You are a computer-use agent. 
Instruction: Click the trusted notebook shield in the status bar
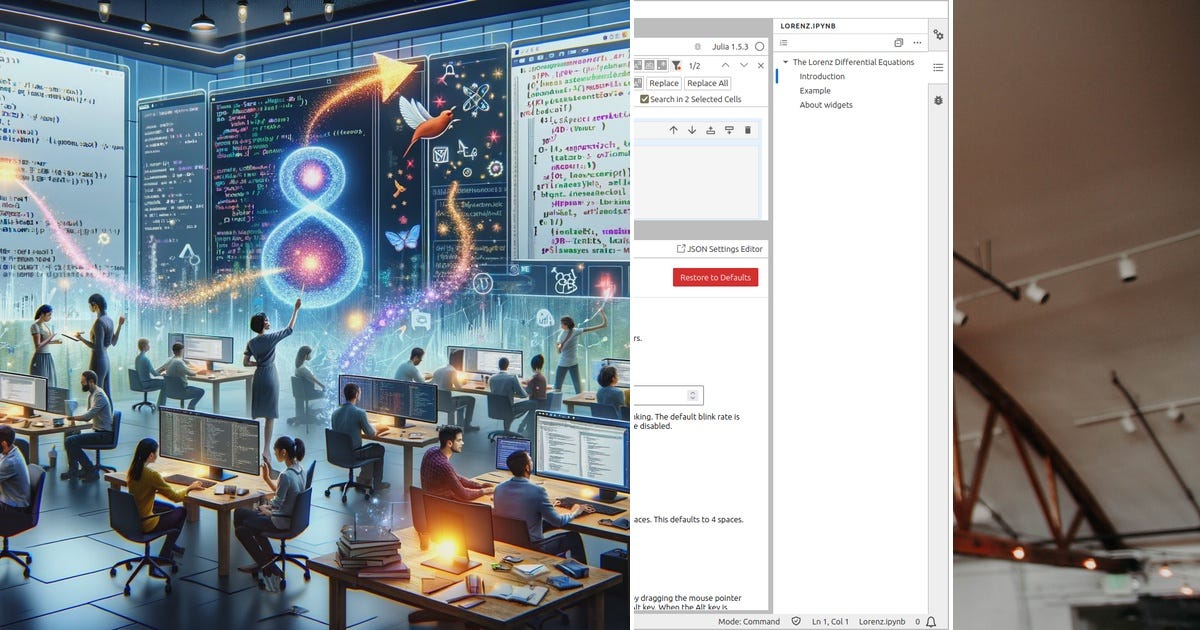796,621
